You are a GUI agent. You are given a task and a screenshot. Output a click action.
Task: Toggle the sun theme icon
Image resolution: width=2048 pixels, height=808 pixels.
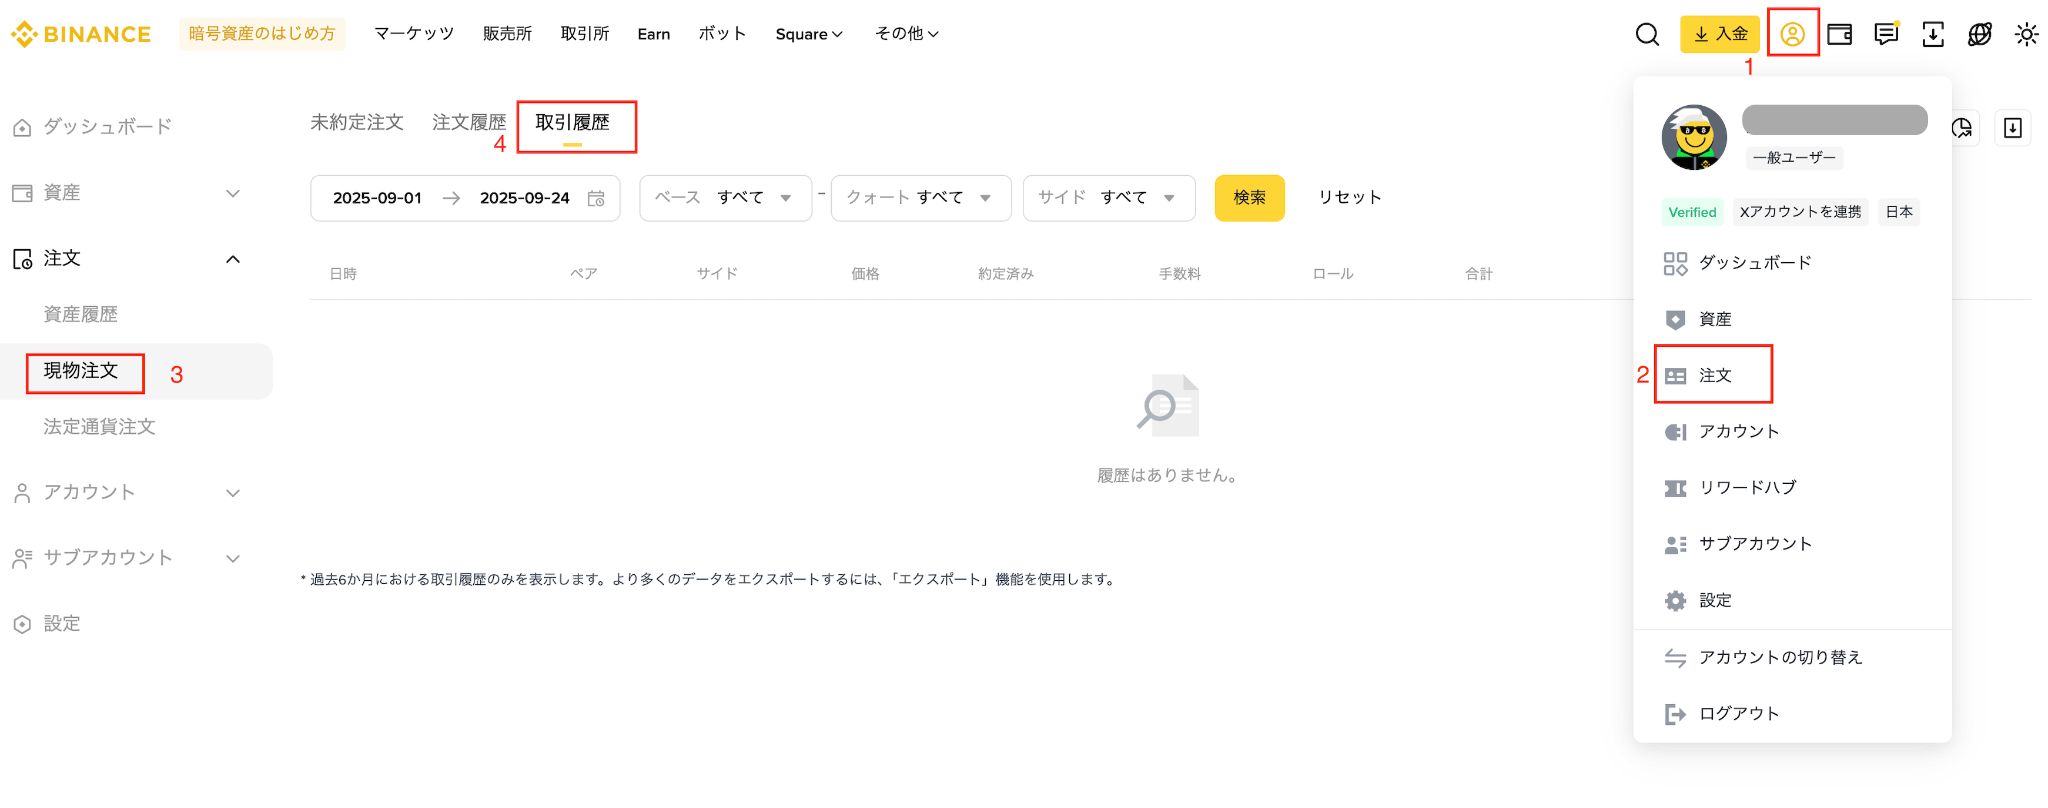(2027, 34)
